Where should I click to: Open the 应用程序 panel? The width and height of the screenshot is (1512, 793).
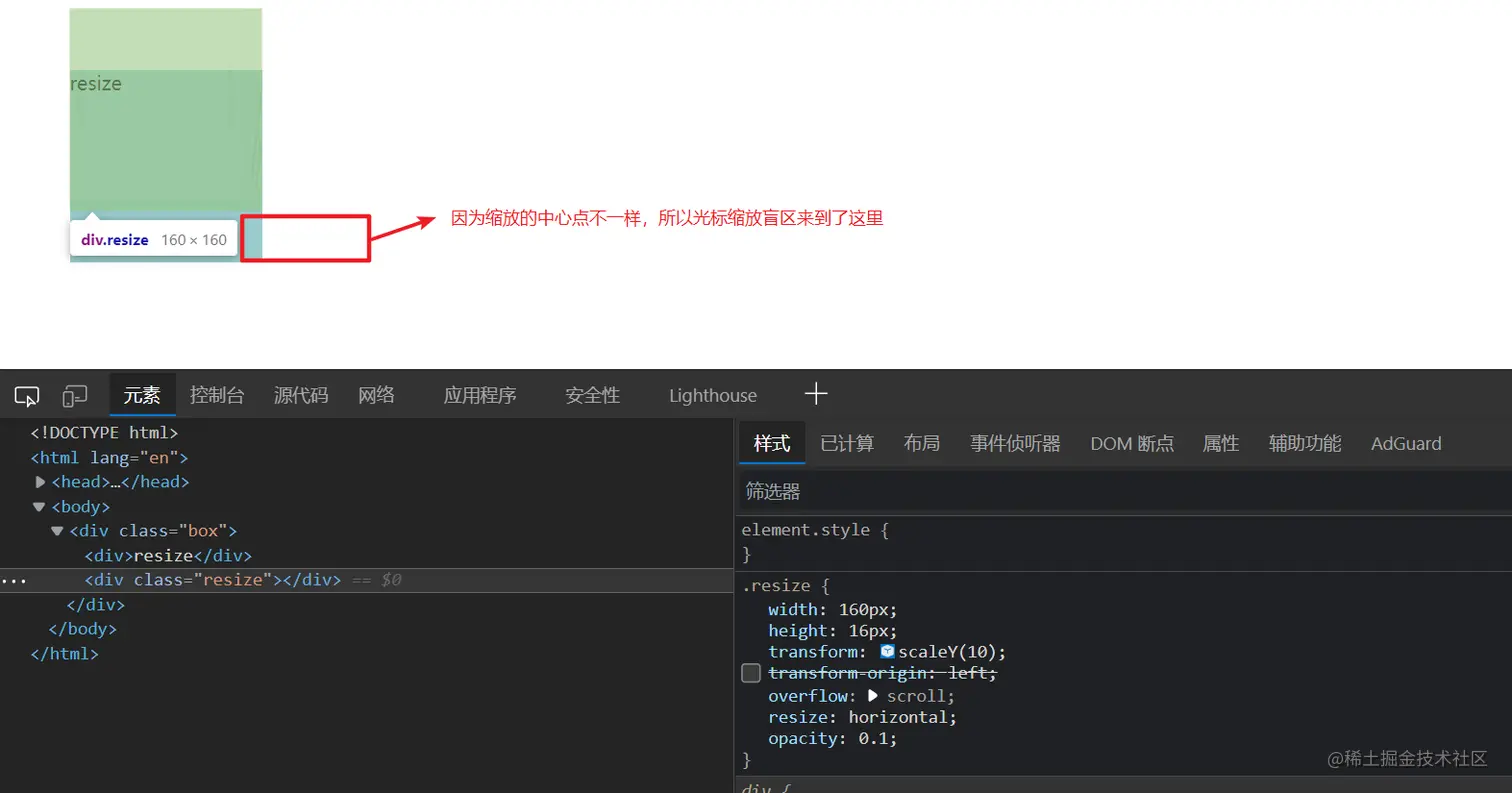click(481, 395)
